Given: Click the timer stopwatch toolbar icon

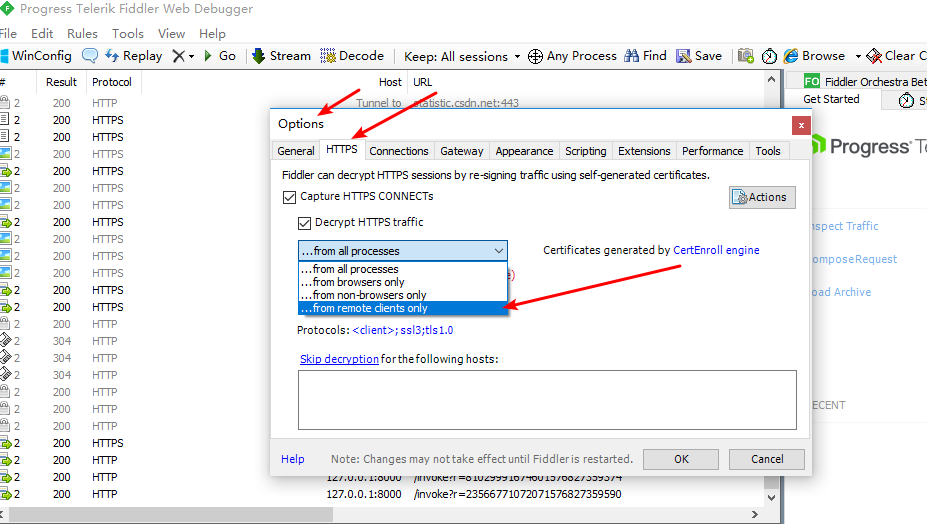Looking at the screenshot, I should pos(769,56).
